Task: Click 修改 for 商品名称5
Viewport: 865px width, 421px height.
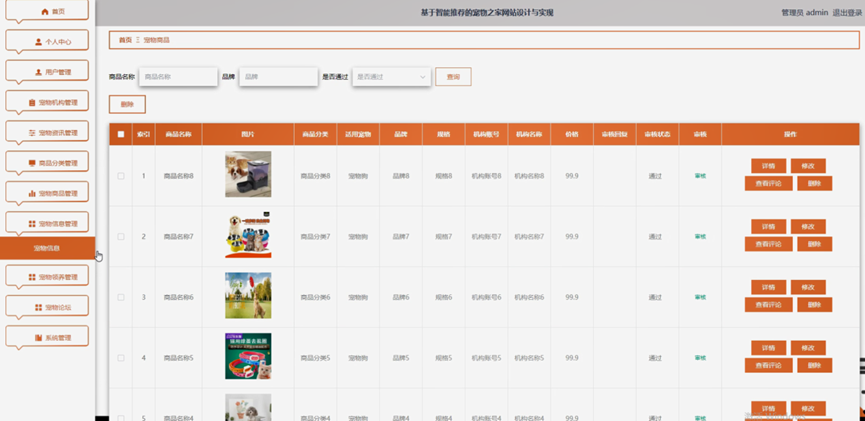Action: click(808, 348)
